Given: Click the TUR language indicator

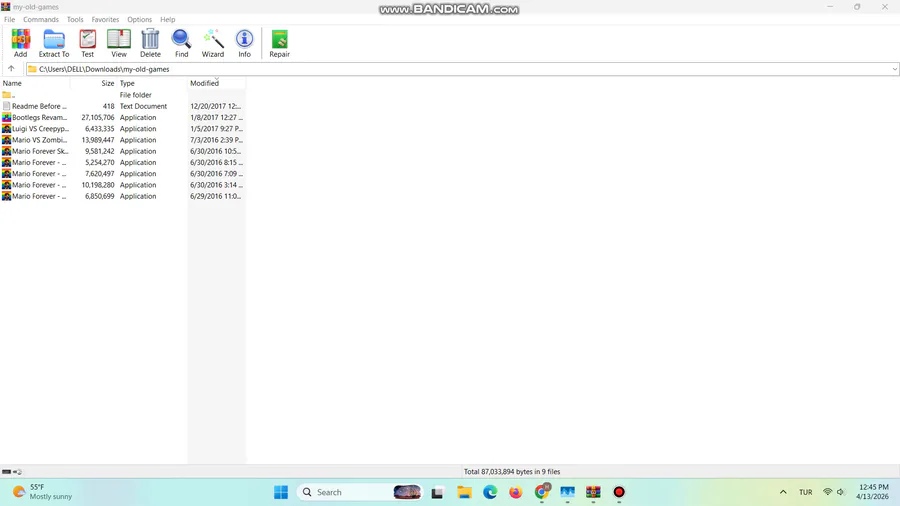Looking at the screenshot, I should click(x=806, y=492).
